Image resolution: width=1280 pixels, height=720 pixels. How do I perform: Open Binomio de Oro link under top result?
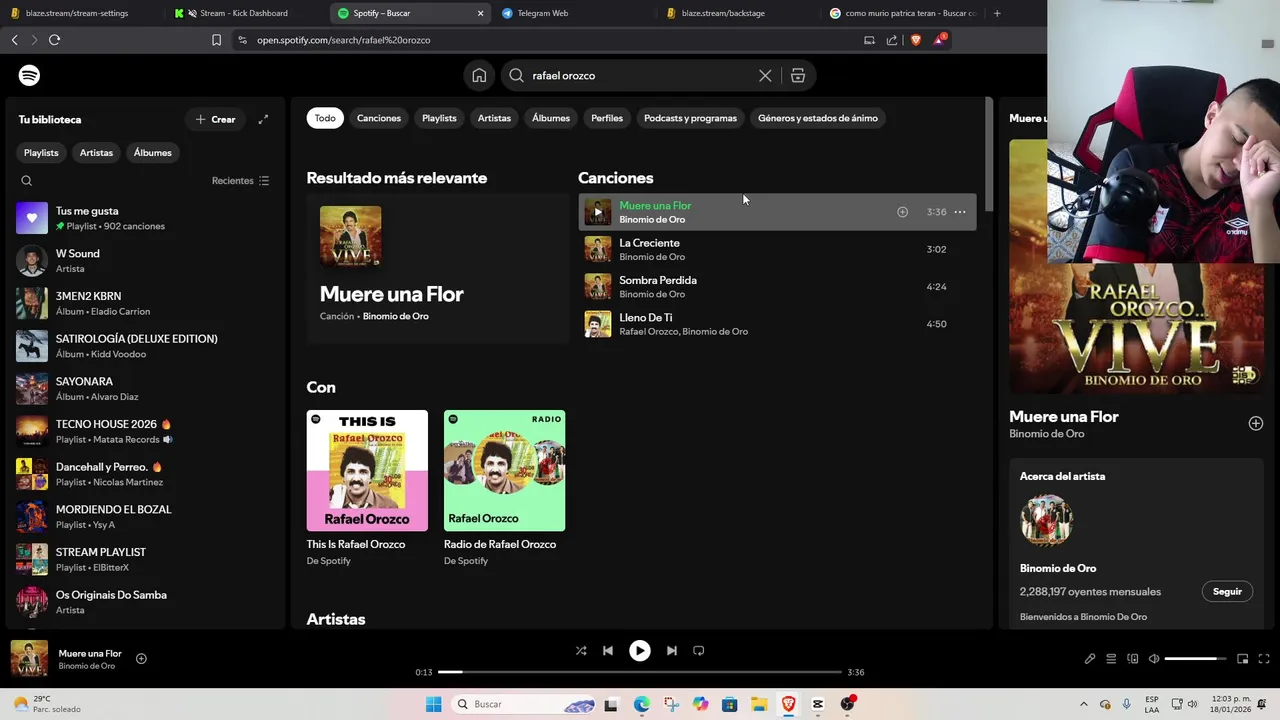pos(396,316)
